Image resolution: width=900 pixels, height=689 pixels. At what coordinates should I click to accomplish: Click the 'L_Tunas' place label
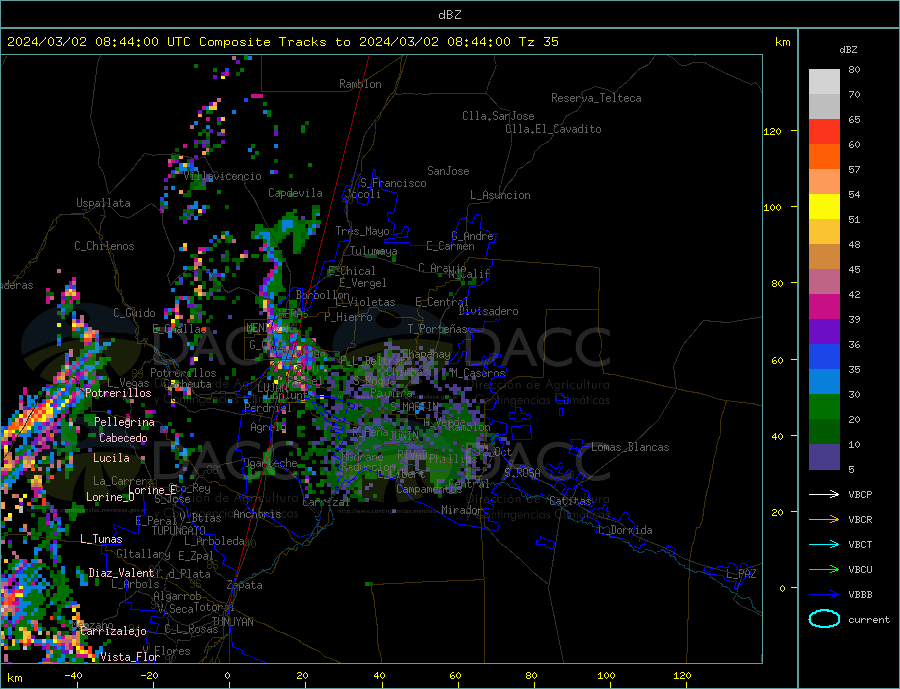tap(101, 539)
